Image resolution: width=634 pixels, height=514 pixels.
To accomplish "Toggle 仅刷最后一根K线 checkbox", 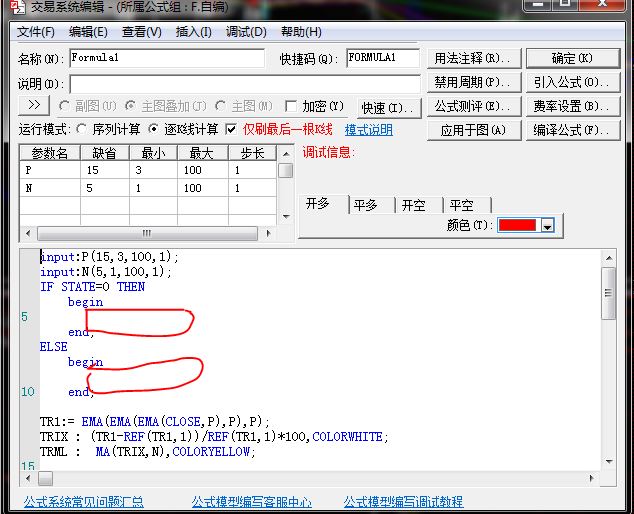I will tap(231, 129).
